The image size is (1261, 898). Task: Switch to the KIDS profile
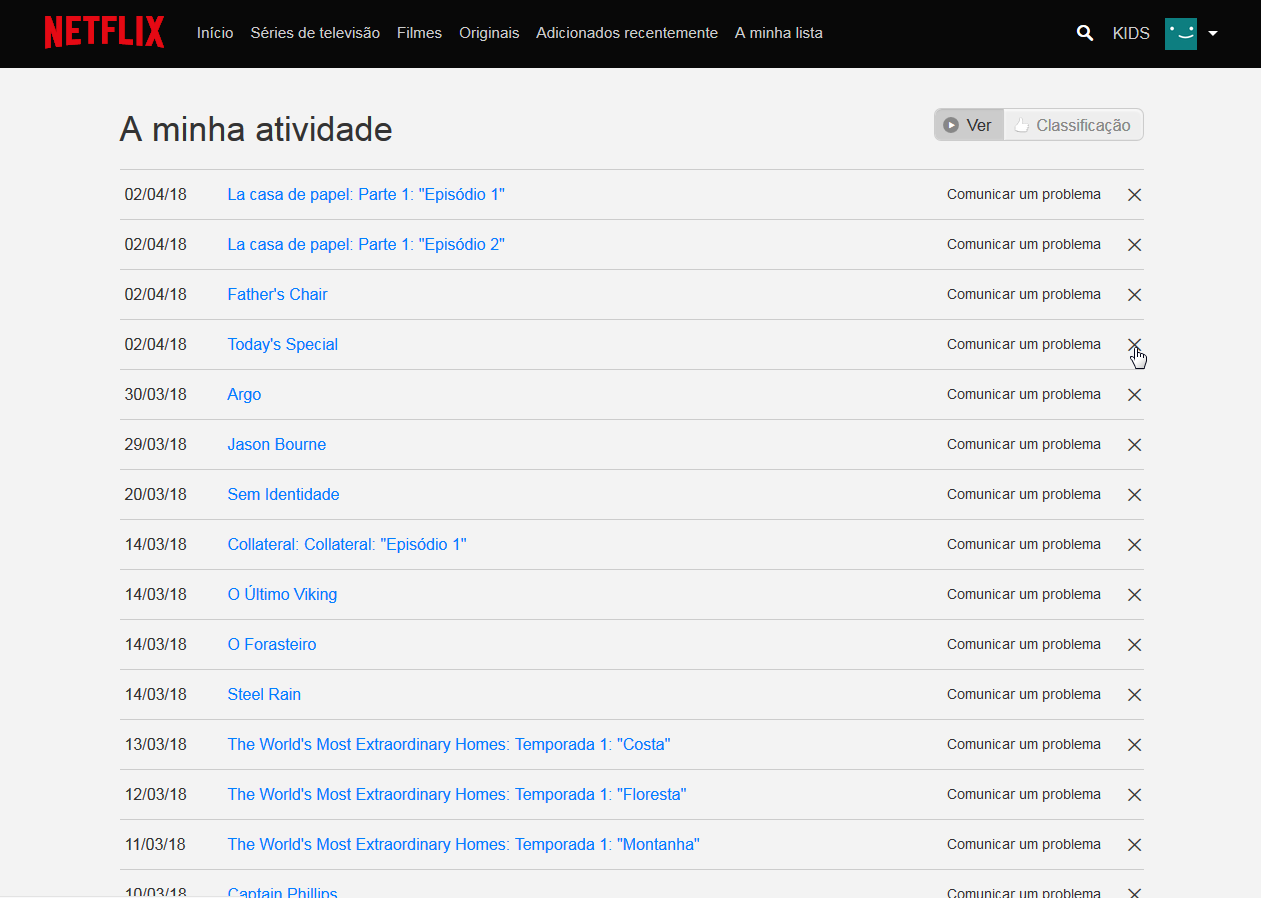[1131, 33]
